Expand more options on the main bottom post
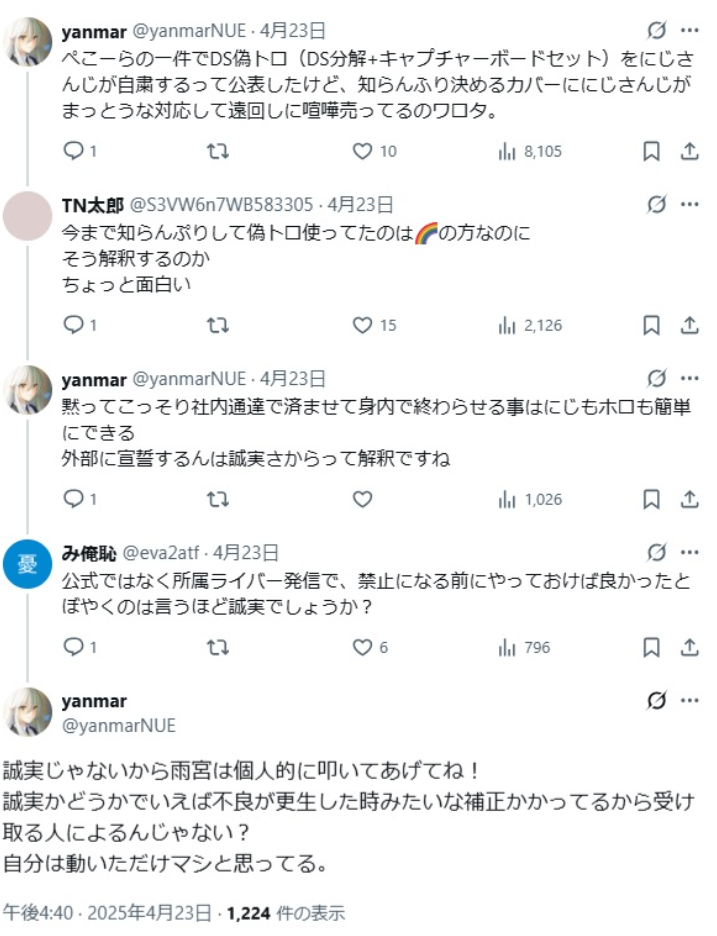Image resolution: width=717 pixels, height=936 pixels. click(689, 701)
